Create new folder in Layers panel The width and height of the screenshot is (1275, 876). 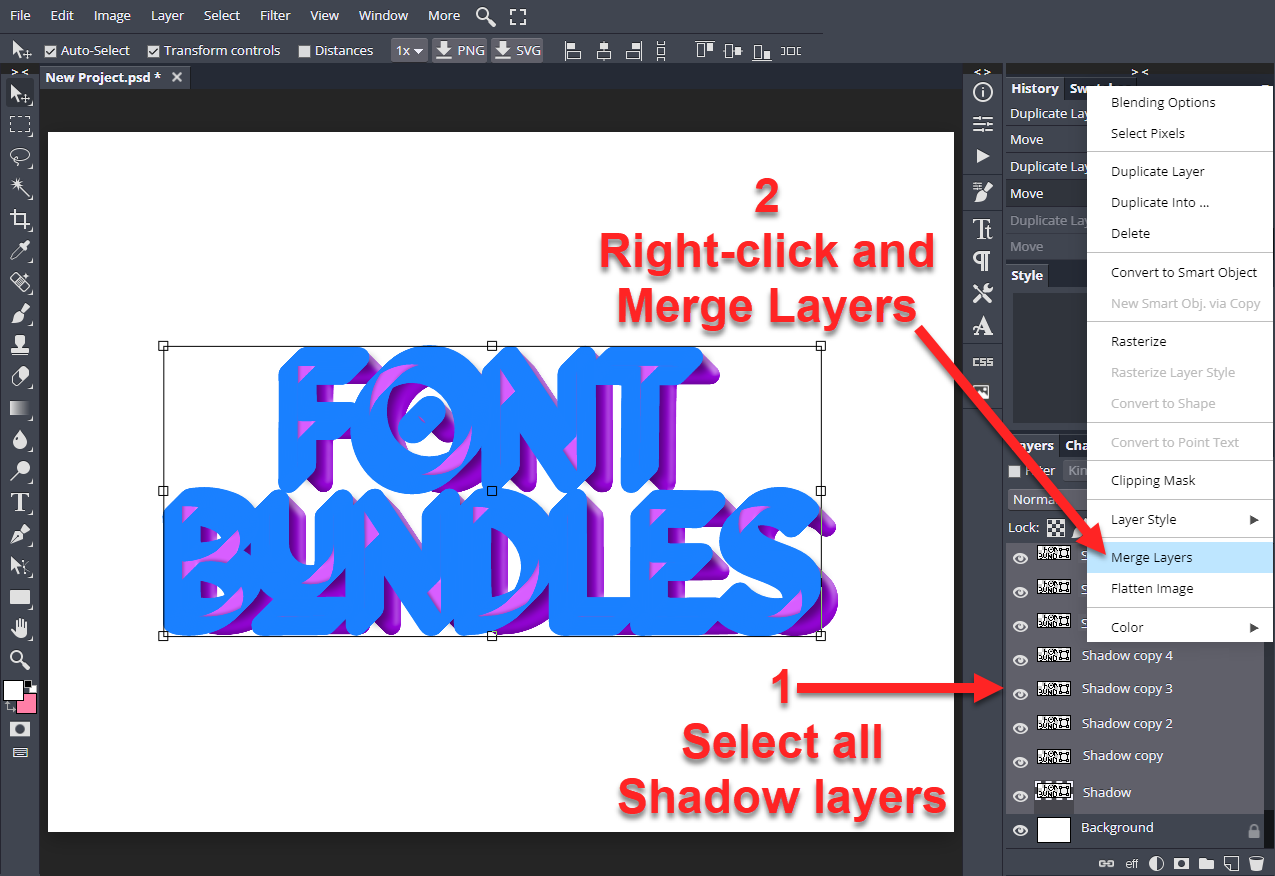[x=1206, y=863]
